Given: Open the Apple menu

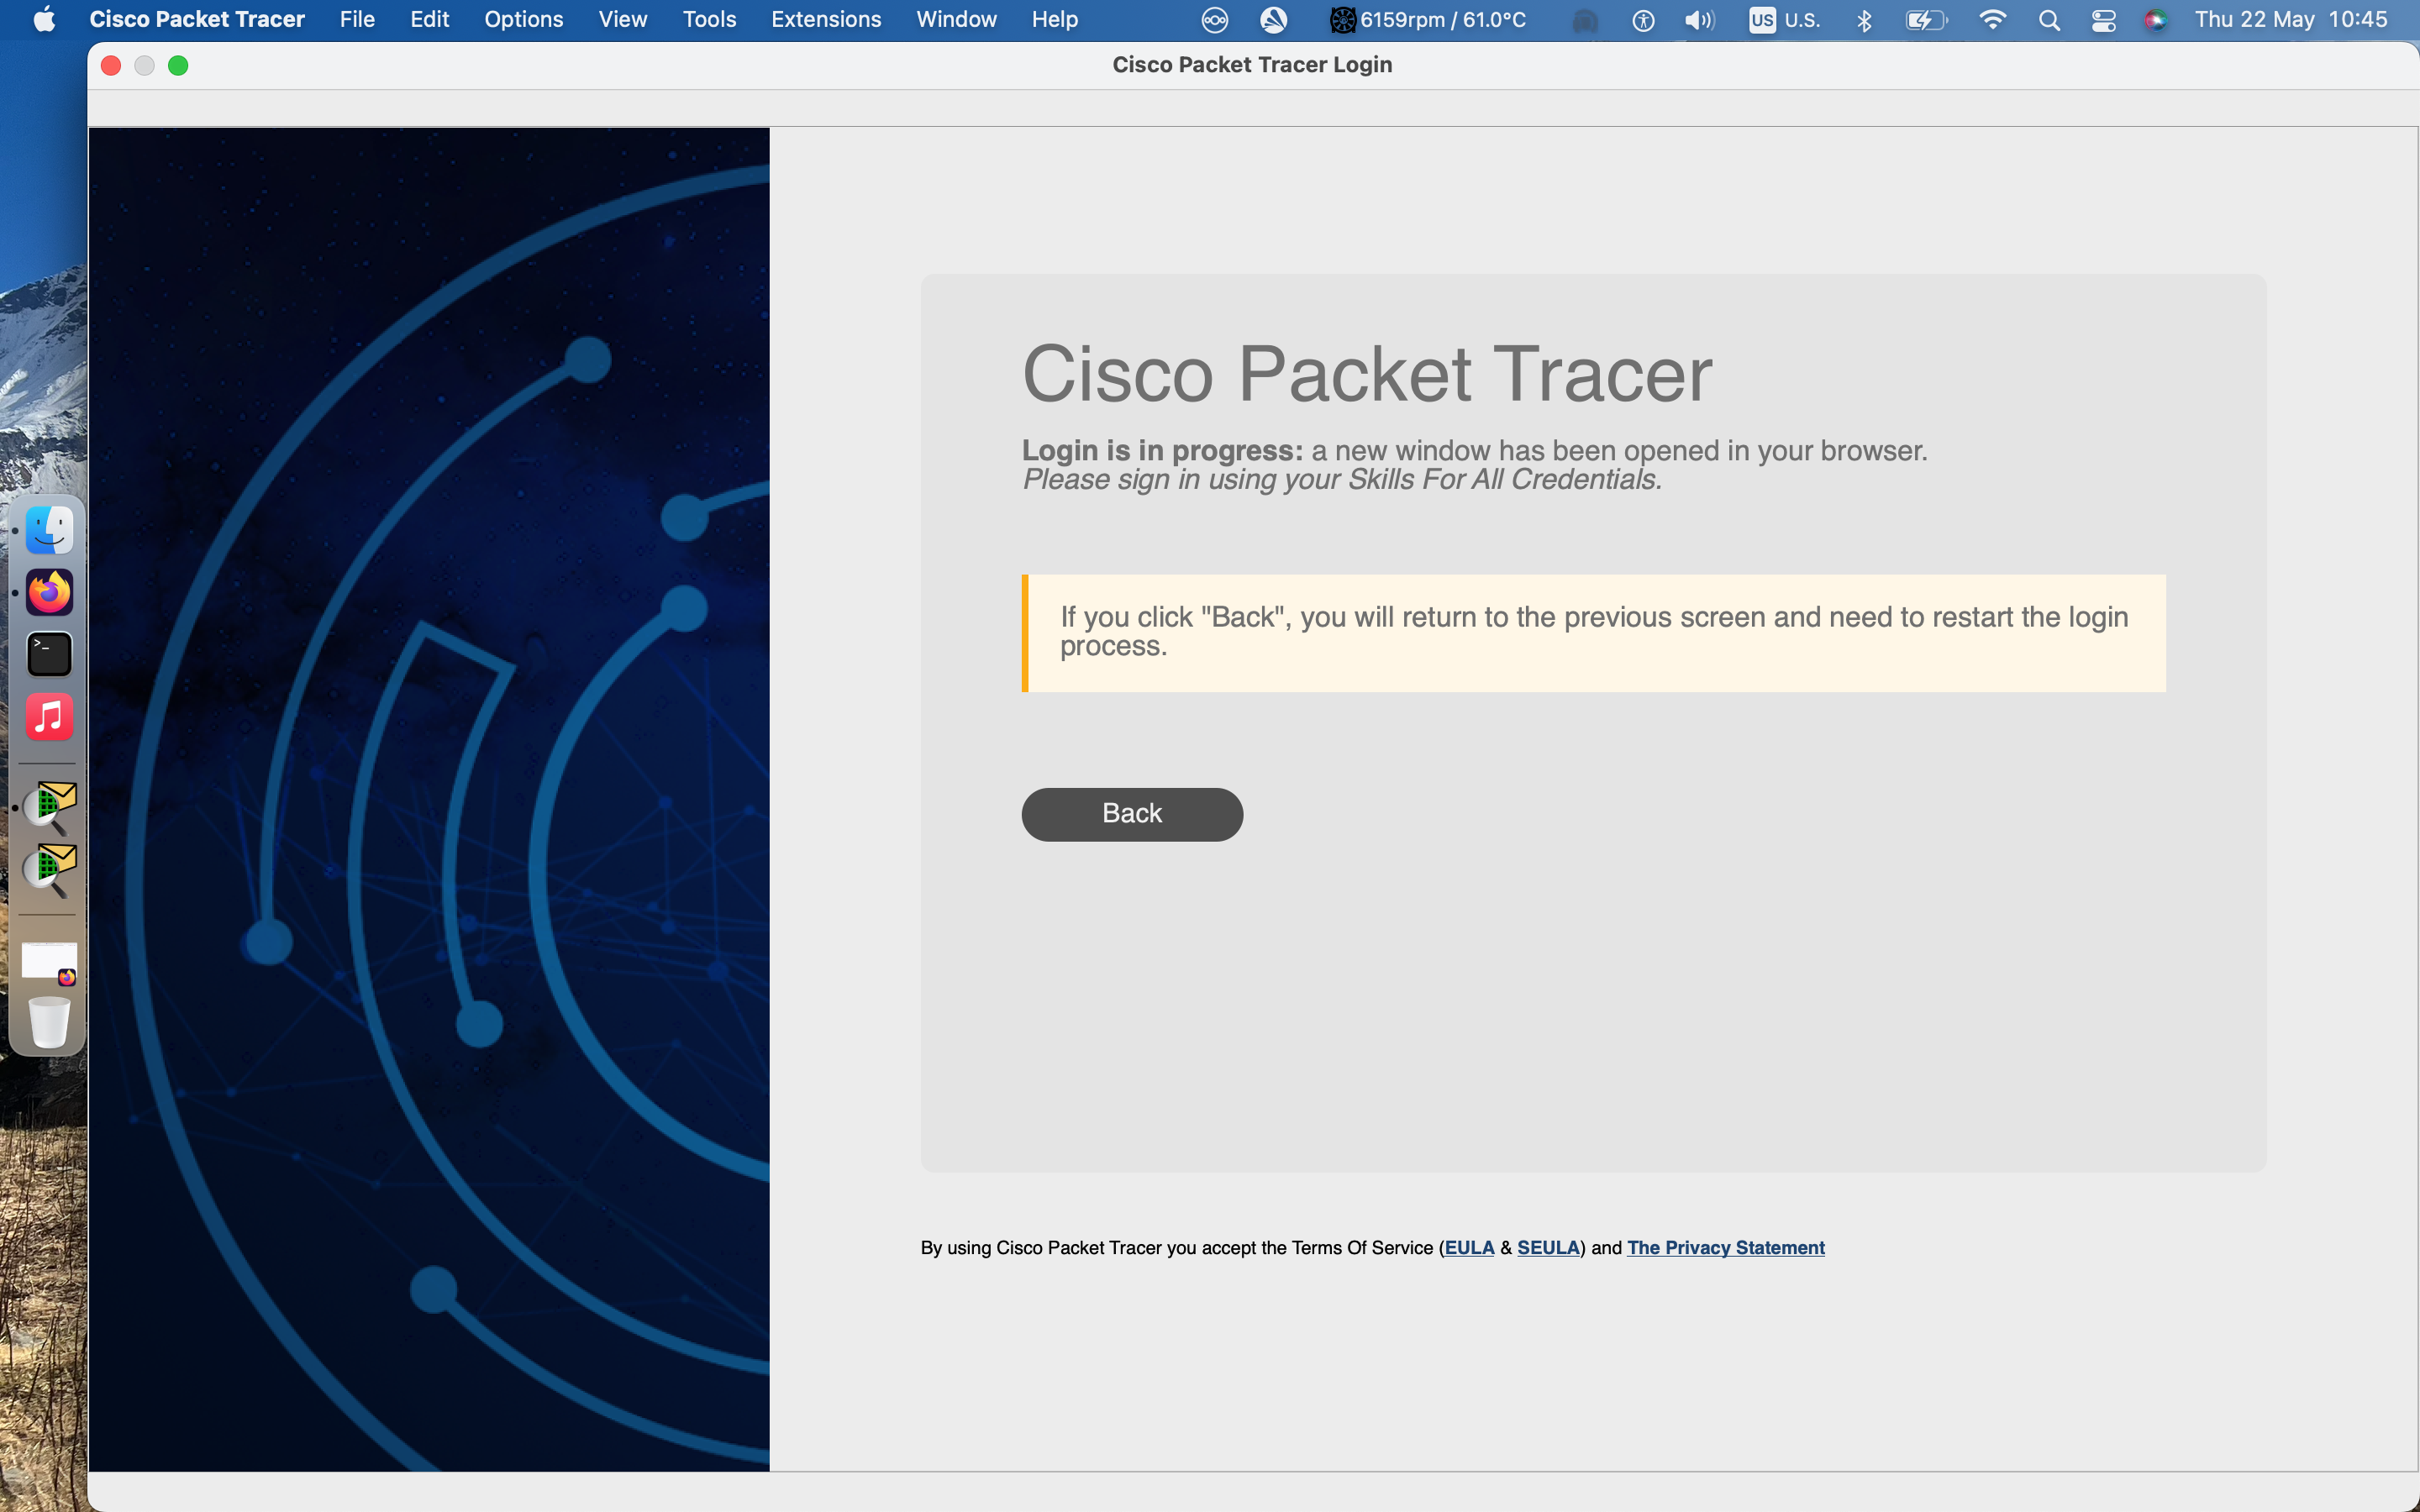Looking at the screenshot, I should pos(44,20).
